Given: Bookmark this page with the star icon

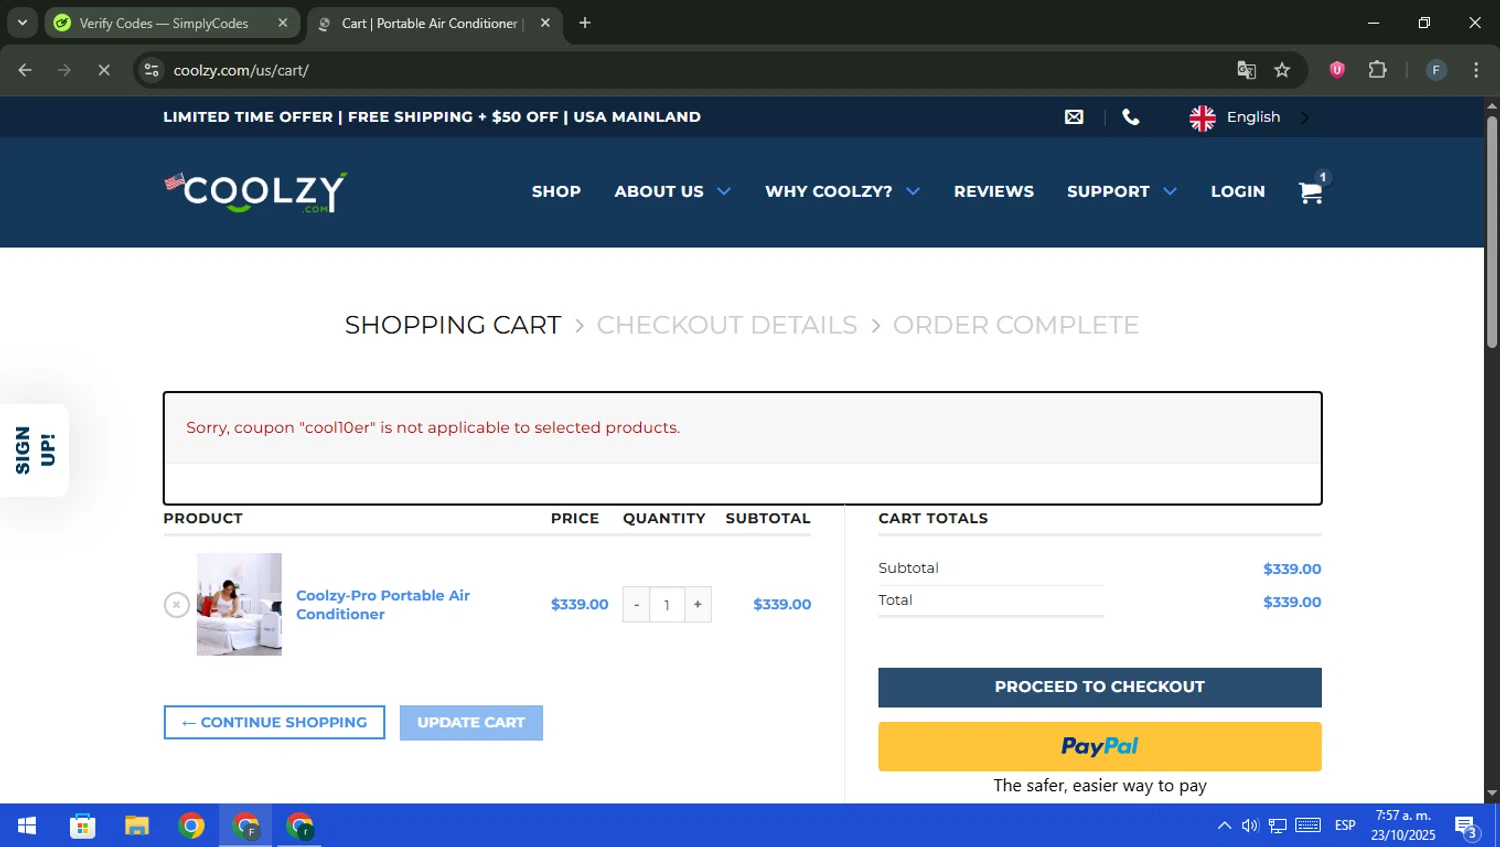Looking at the screenshot, I should click(x=1282, y=70).
